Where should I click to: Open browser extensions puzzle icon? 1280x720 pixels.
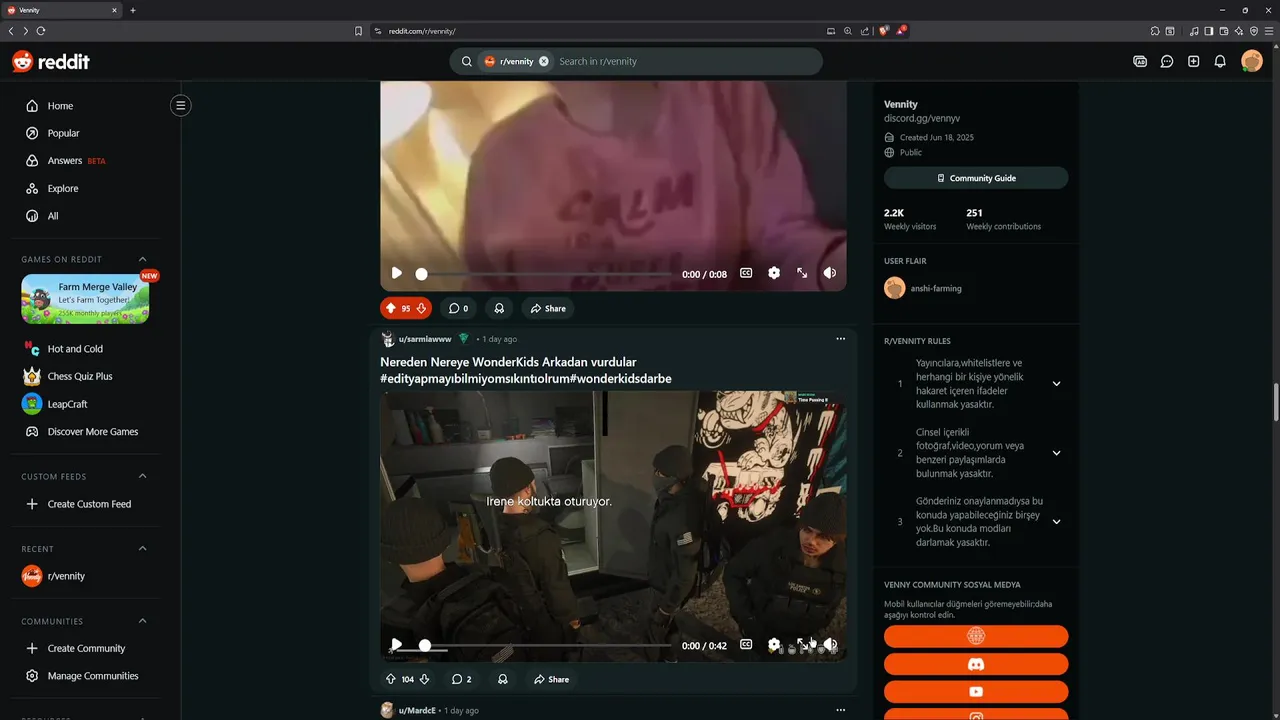point(1155,31)
